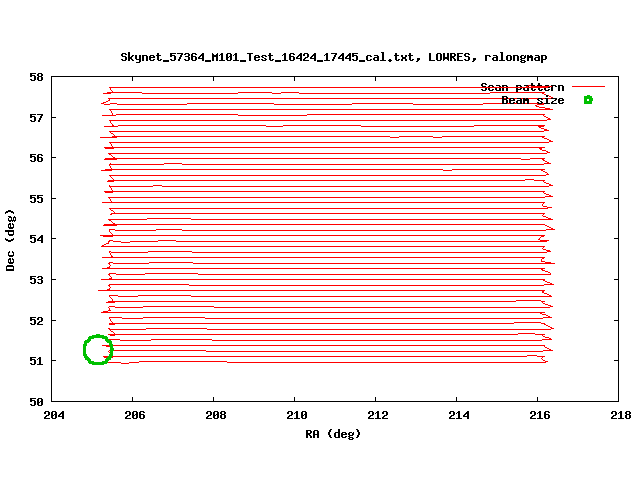This screenshot has width=640, height=480.
Task: Click the 'RA (deg)' axis label
Action: click(x=333, y=433)
